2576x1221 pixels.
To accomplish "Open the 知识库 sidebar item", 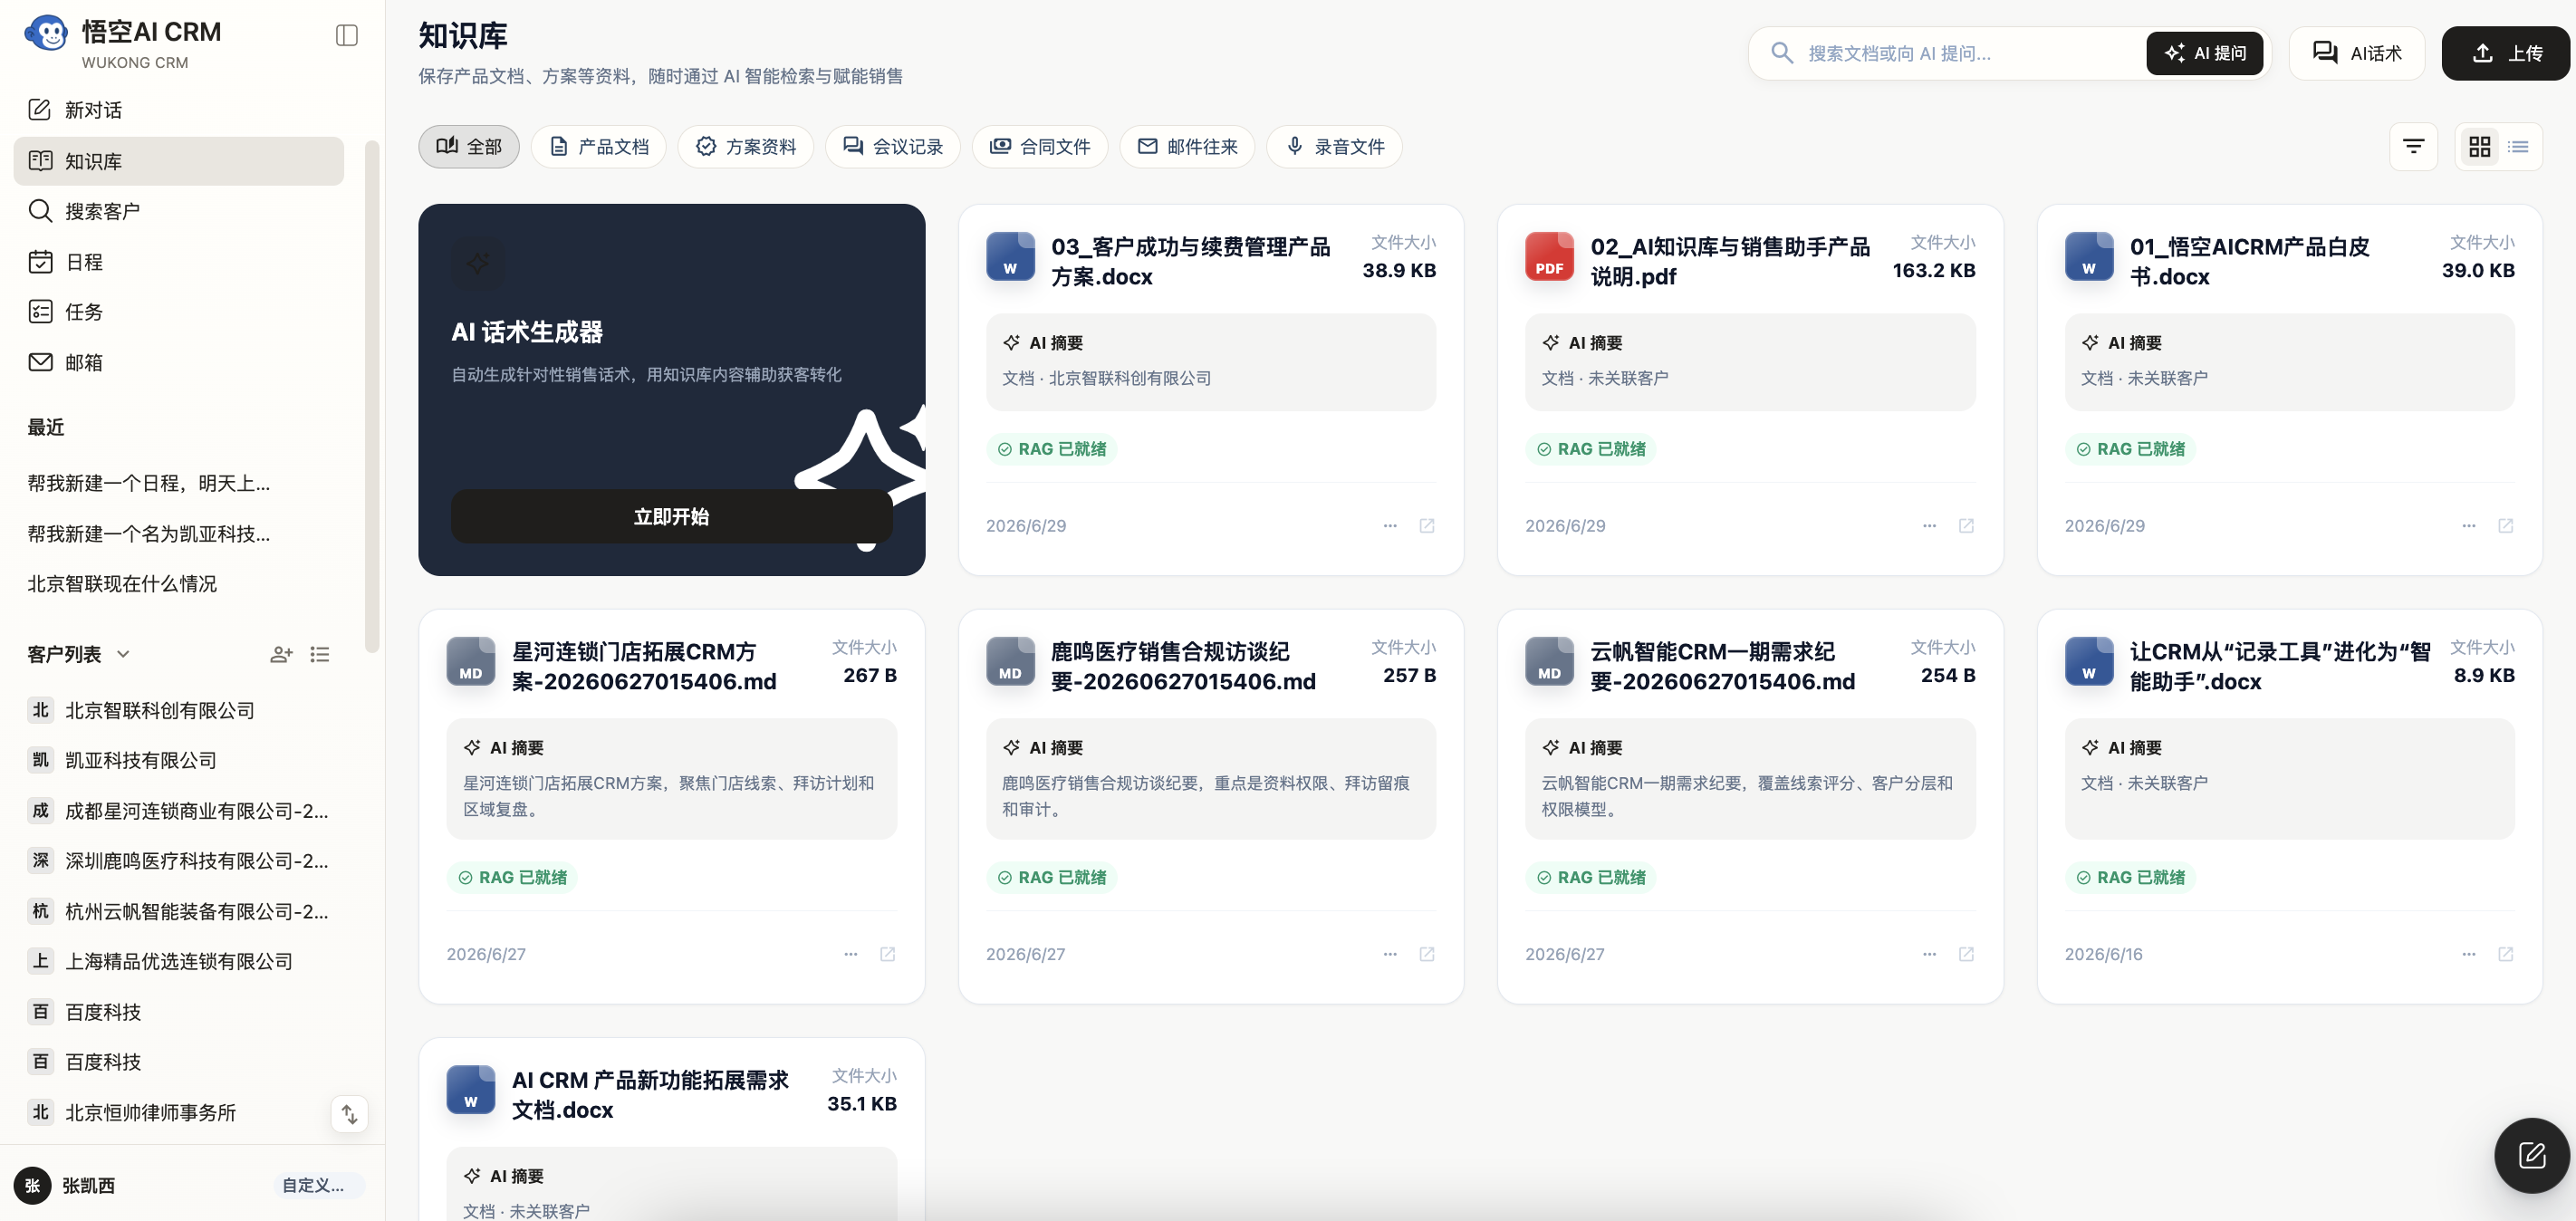I will click(x=178, y=161).
